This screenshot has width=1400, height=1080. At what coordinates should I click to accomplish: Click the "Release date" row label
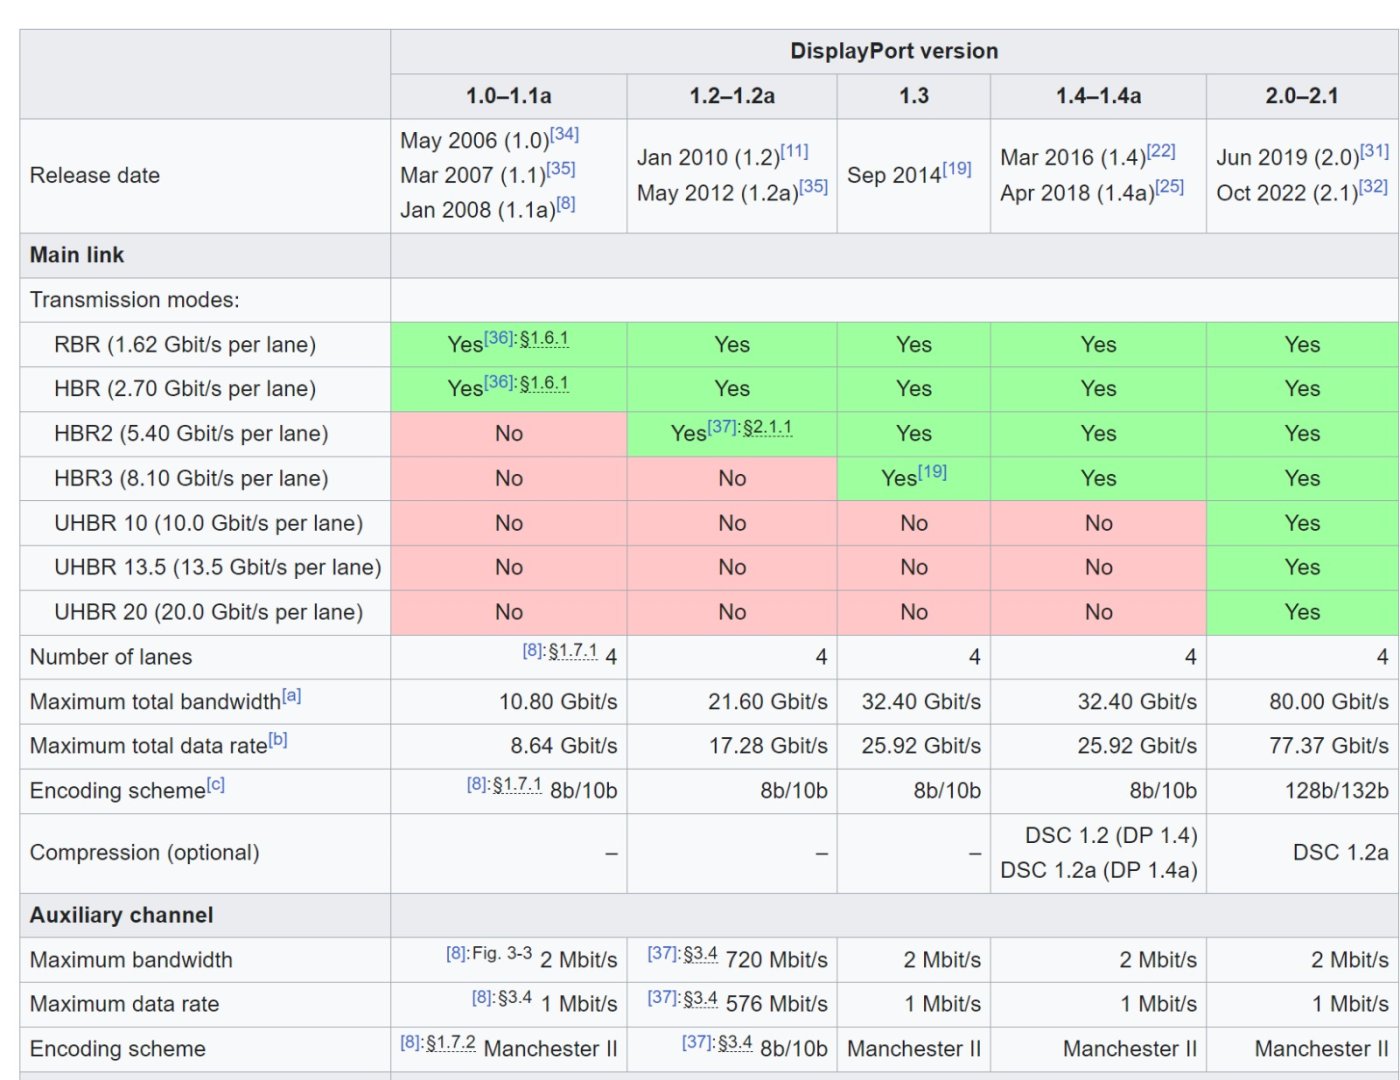[x=95, y=176]
